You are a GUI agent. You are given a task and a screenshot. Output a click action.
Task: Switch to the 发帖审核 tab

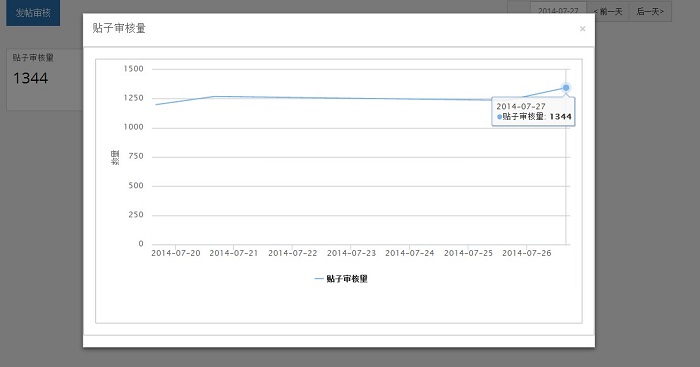33,13
